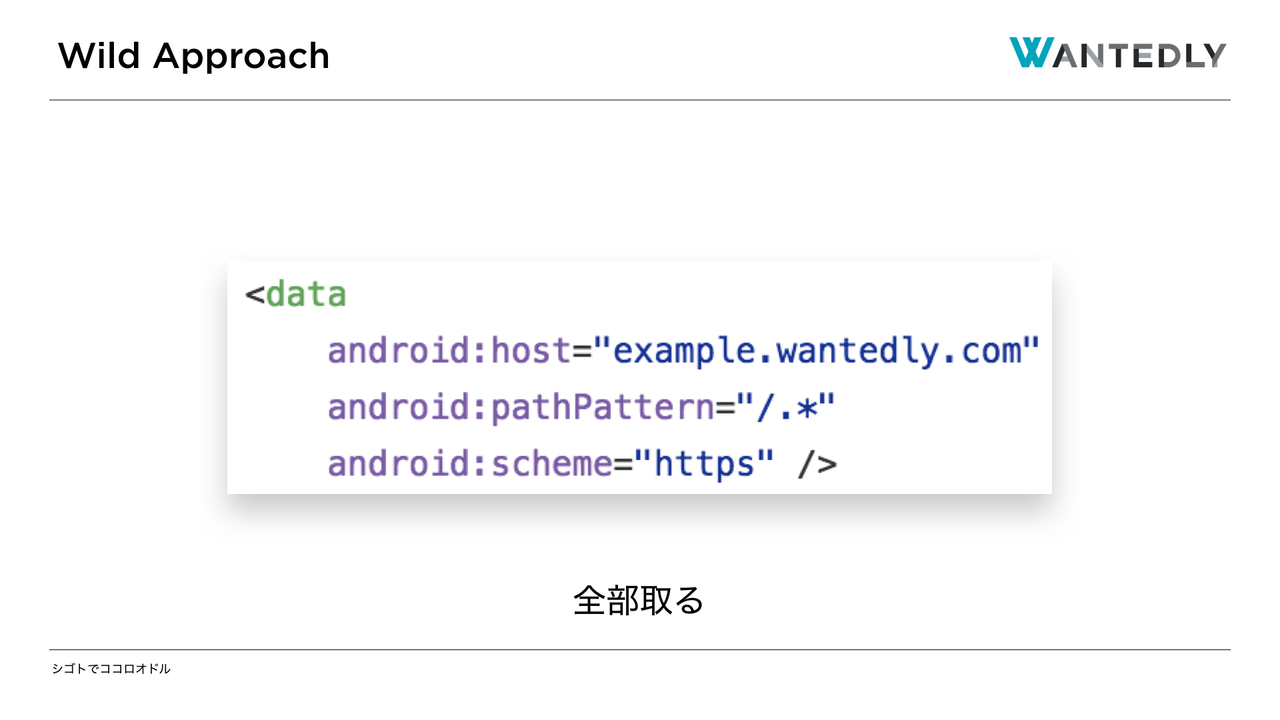Click the word Approach in title
This screenshot has width=1280, height=720.
point(241,56)
